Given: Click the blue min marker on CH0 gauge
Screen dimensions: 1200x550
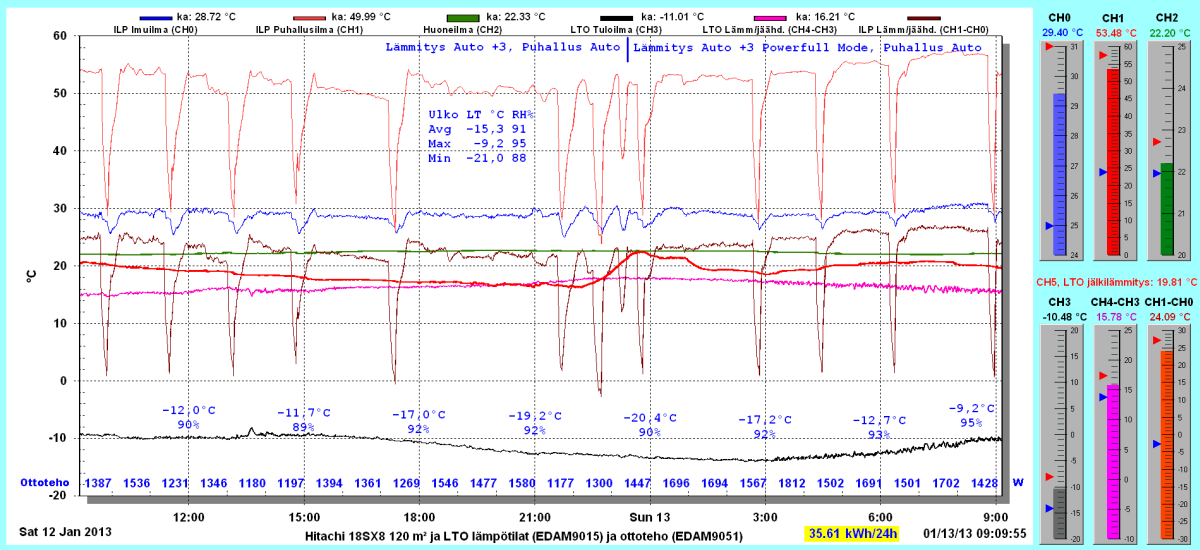Looking at the screenshot, I should (x=1049, y=226).
